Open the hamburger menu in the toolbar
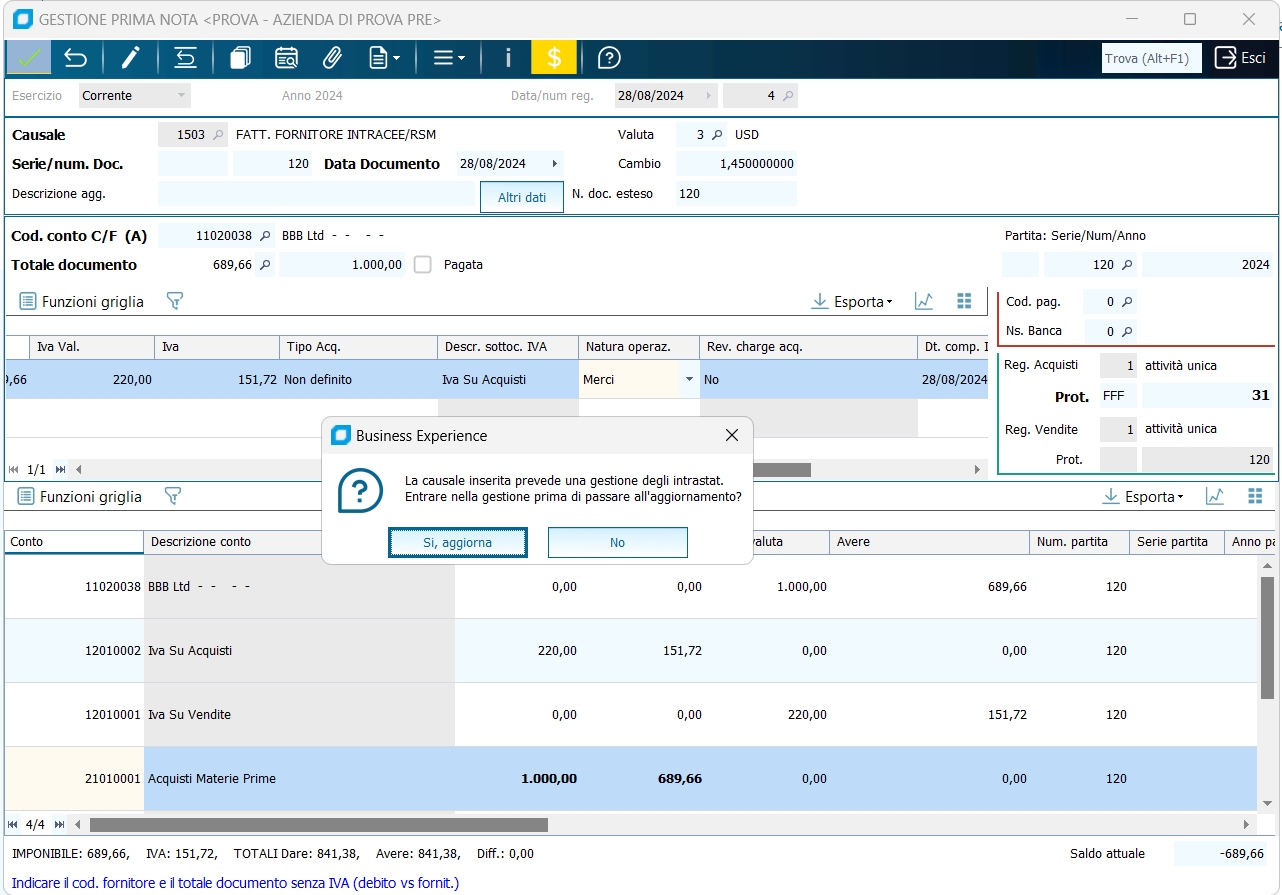The width and height of the screenshot is (1282, 895). pyautogui.click(x=448, y=58)
